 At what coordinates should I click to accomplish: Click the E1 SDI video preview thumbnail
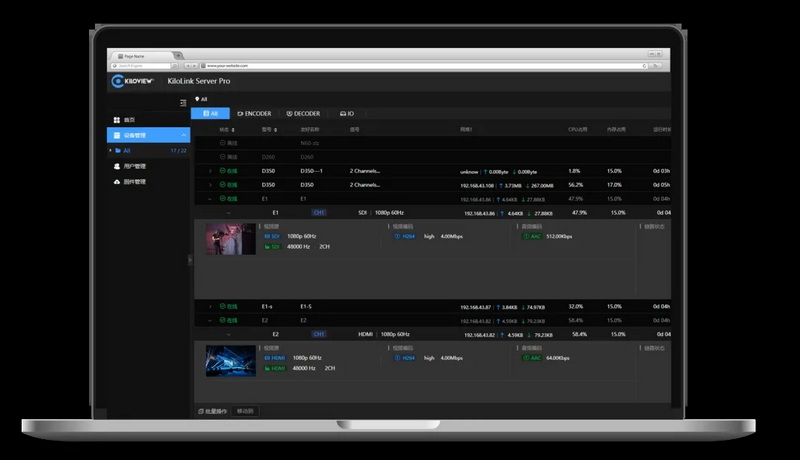pyautogui.click(x=231, y=240)
